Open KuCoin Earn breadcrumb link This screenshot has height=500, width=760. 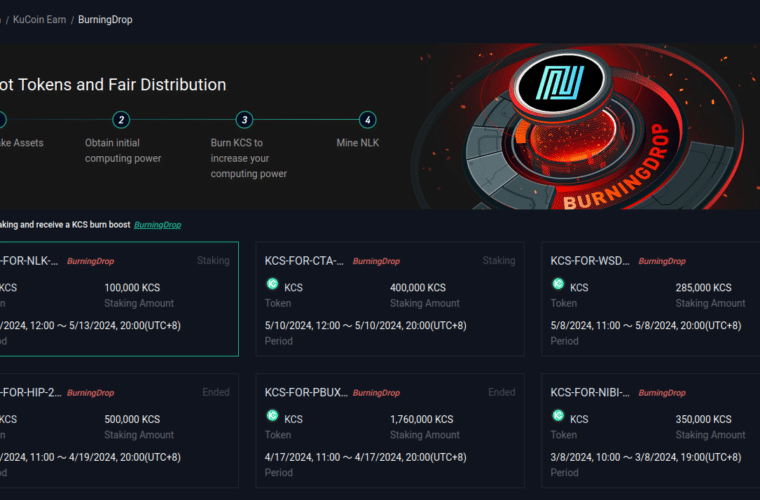tap(39, 20)
